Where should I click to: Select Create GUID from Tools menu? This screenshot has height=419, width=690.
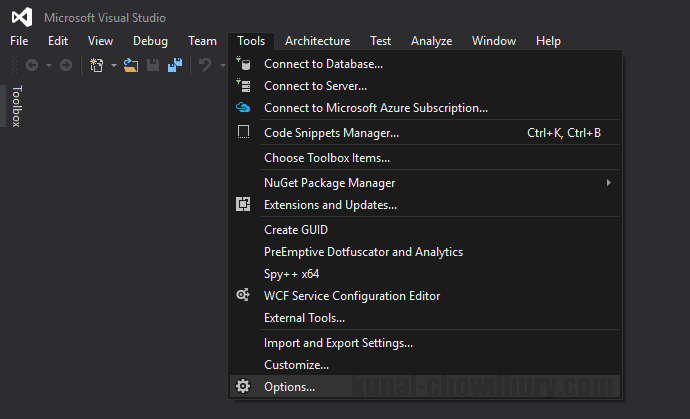pos(296,230)
